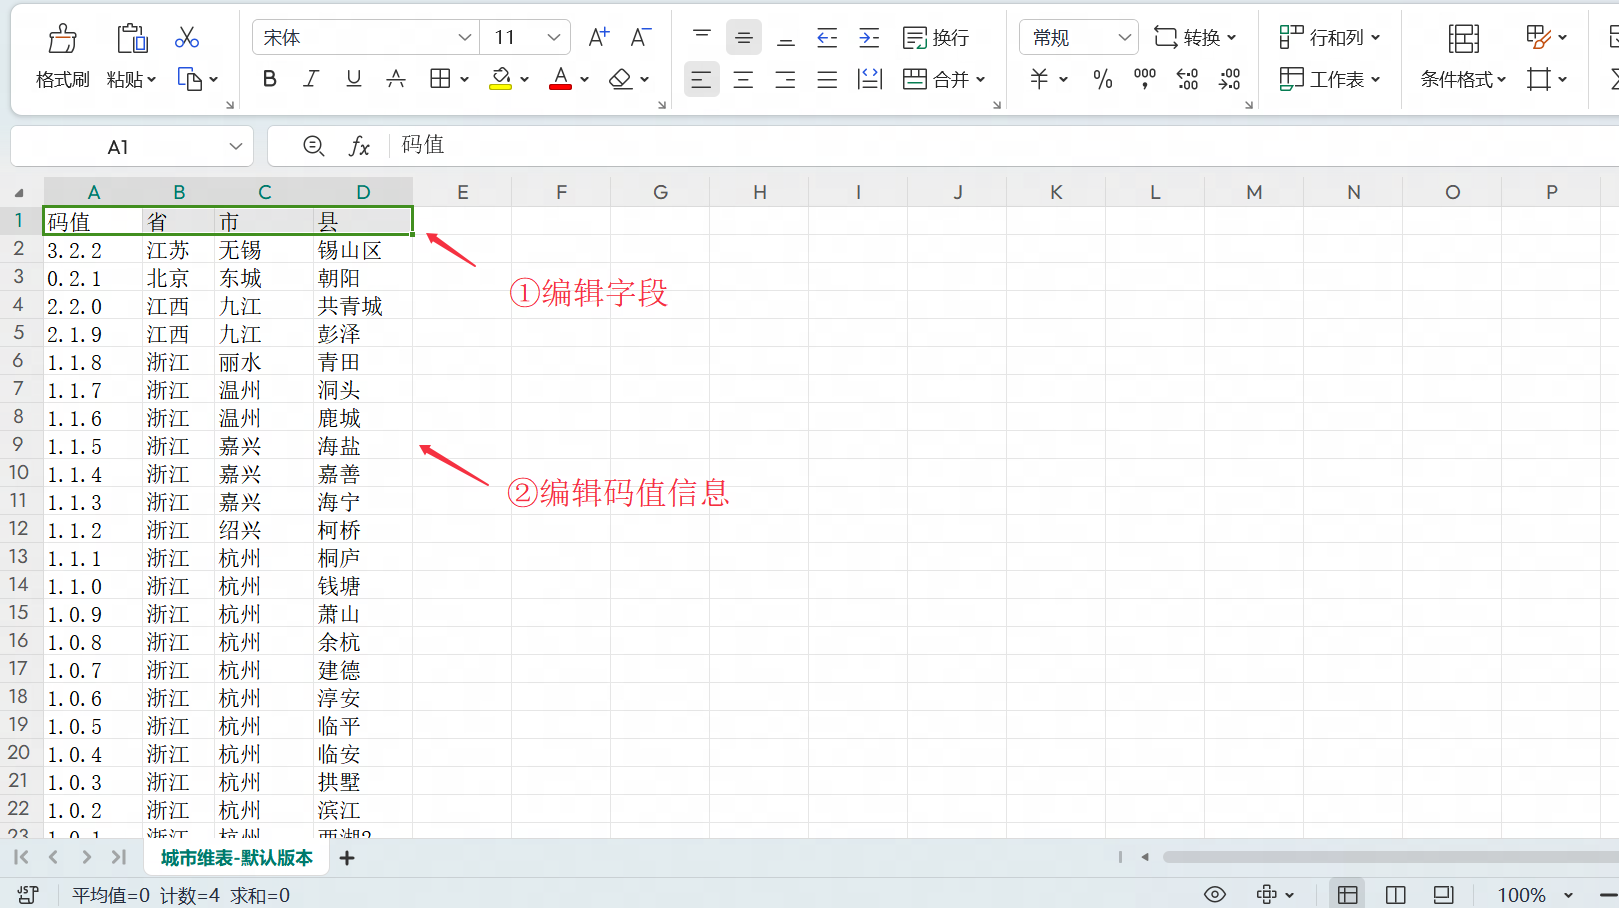Click the eye protection mode icon
This screenshot has width=1619, height=908.
pyautogui.click(x=1214, y=894)
